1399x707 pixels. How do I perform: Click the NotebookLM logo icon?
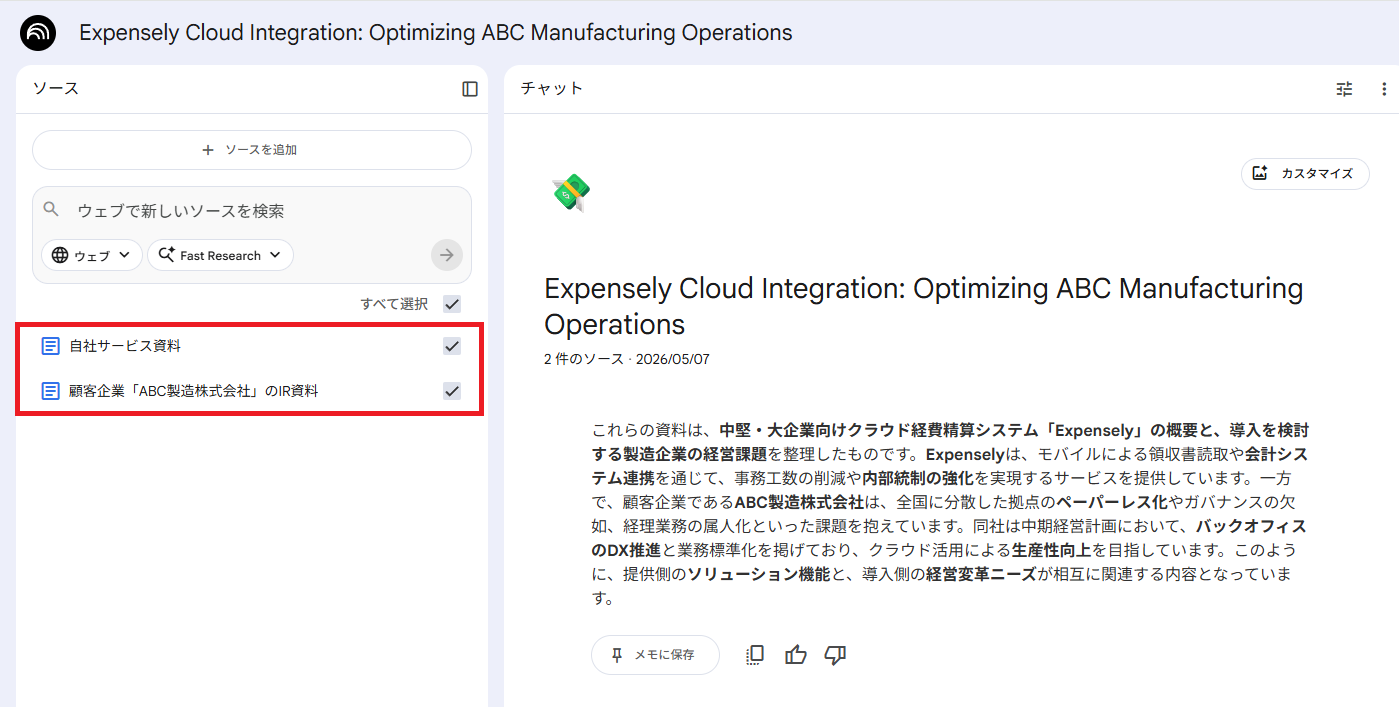pos(38,33)
